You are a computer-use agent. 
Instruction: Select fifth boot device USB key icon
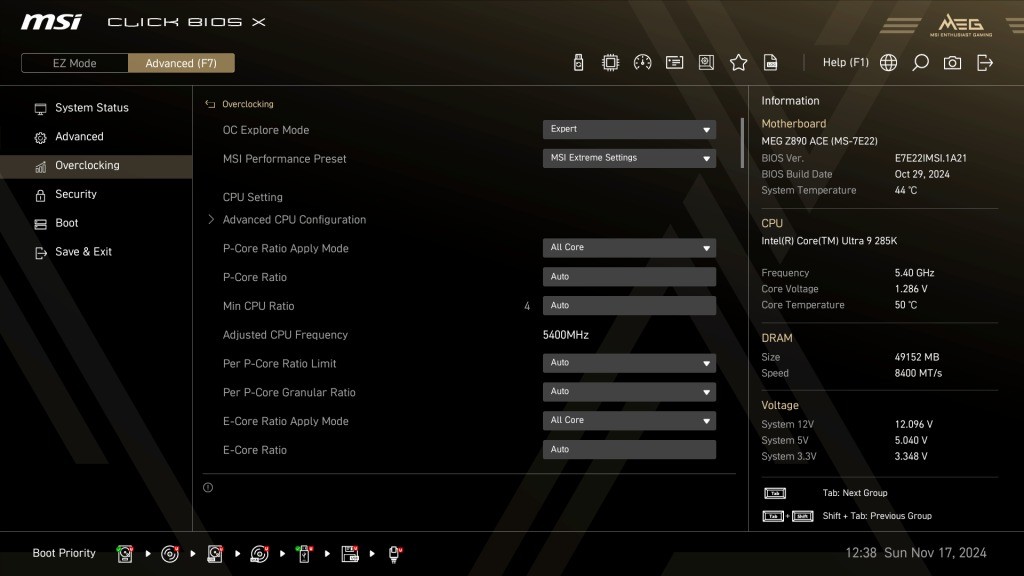pos(304,554)
